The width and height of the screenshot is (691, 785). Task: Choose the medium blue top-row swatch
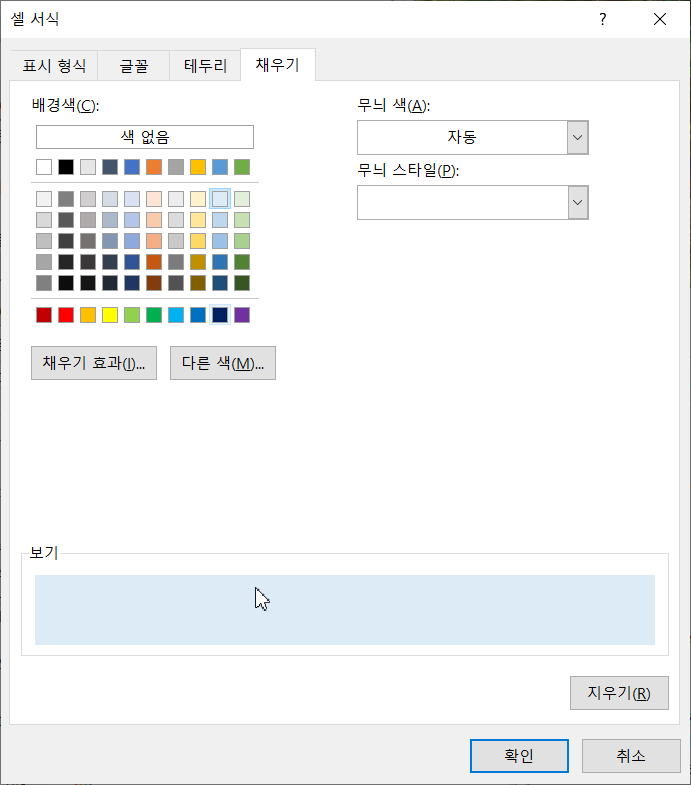click(x=132, y=167)
